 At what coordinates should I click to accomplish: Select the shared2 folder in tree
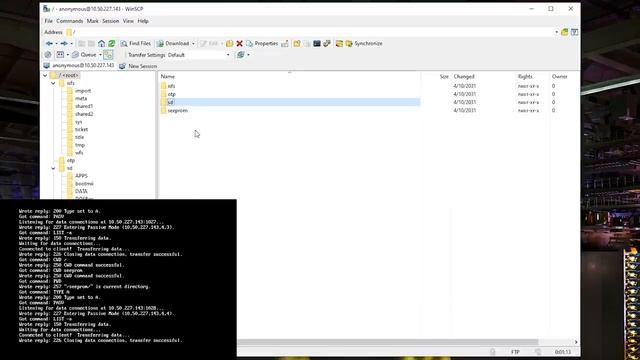coord(84,114)
